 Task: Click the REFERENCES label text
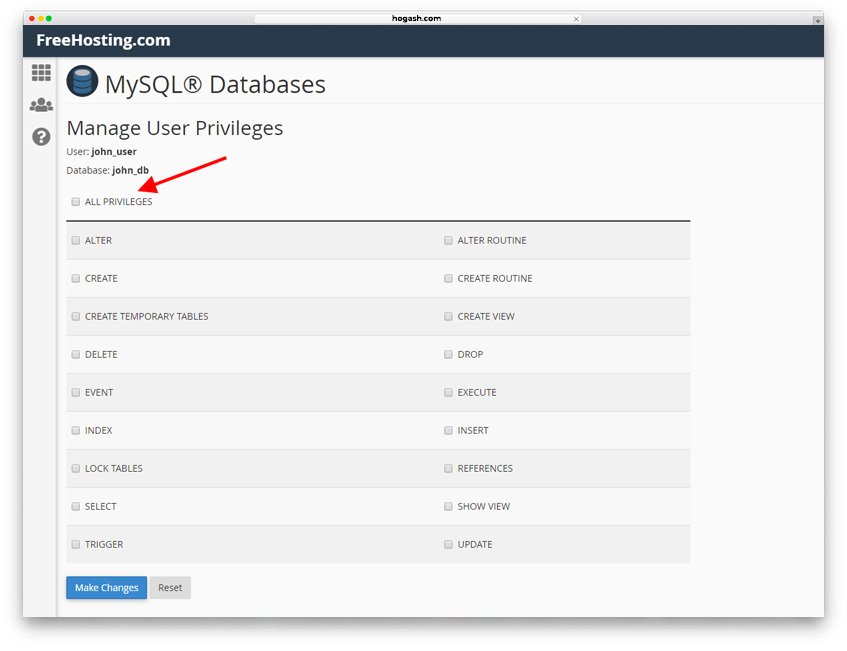point(485,468)
